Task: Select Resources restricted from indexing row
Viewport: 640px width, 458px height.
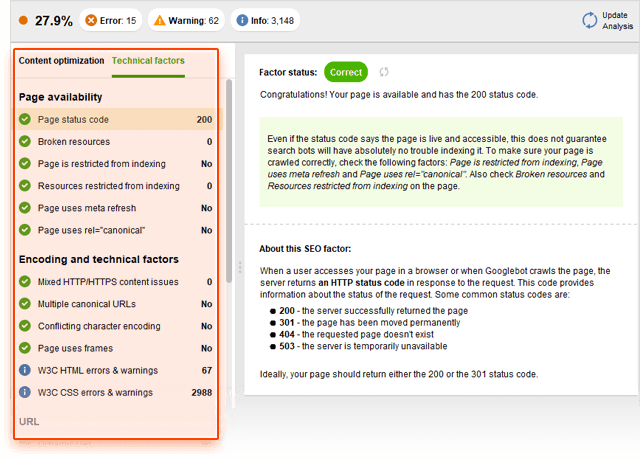Action: tap(108, 186)
